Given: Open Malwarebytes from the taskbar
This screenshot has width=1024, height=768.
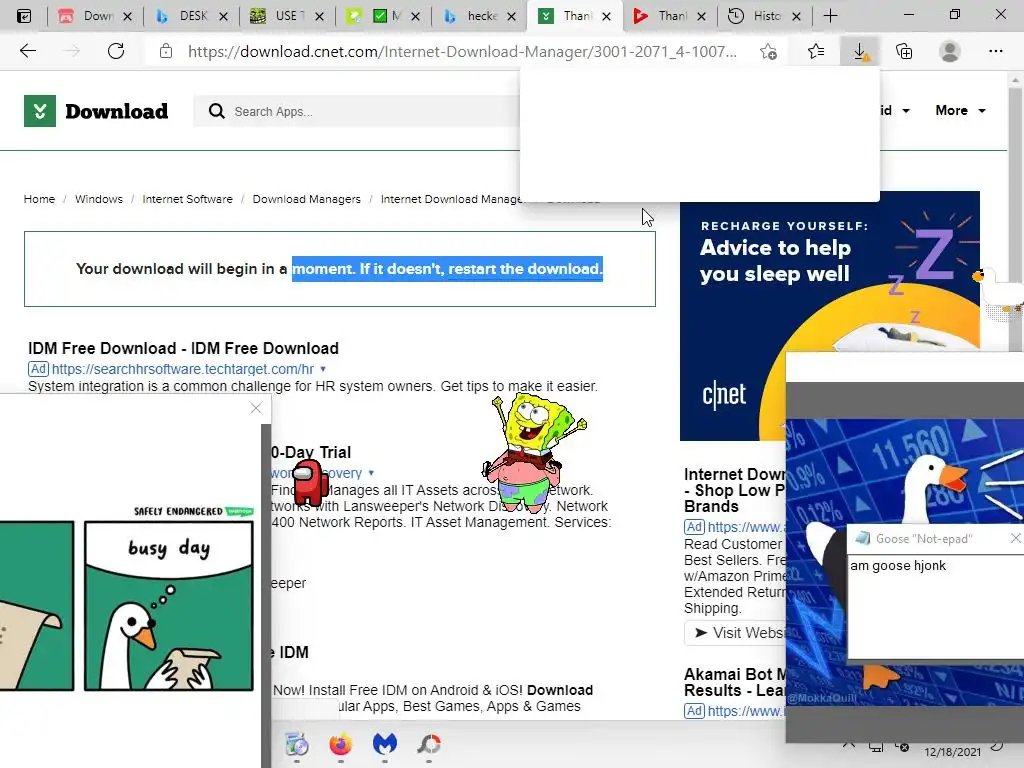Looking at the screenshot, I should [x=385, y=744].
